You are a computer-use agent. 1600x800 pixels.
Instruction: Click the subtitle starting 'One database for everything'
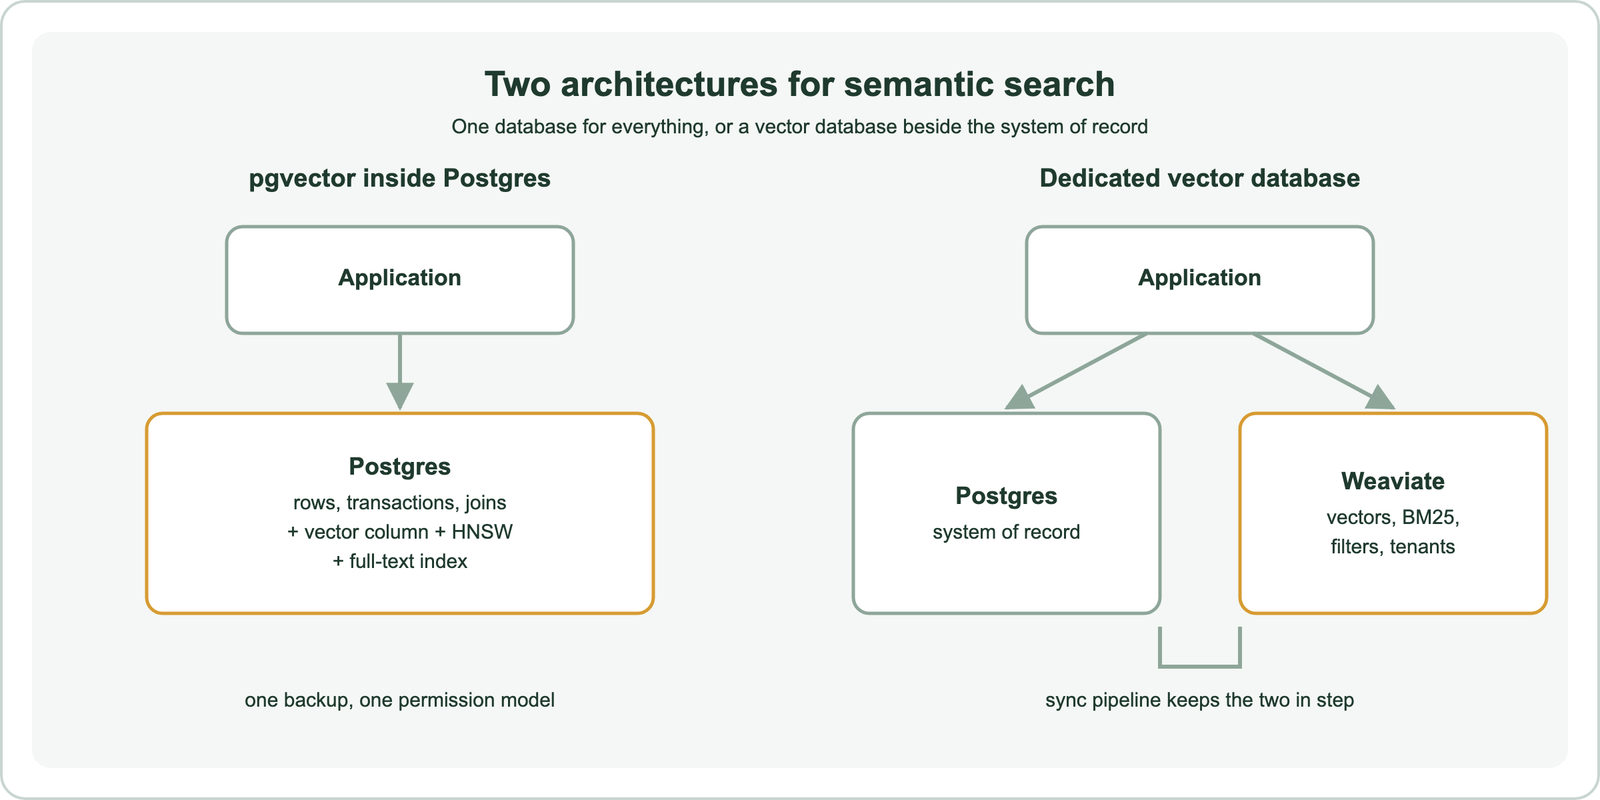coord(799,127)
